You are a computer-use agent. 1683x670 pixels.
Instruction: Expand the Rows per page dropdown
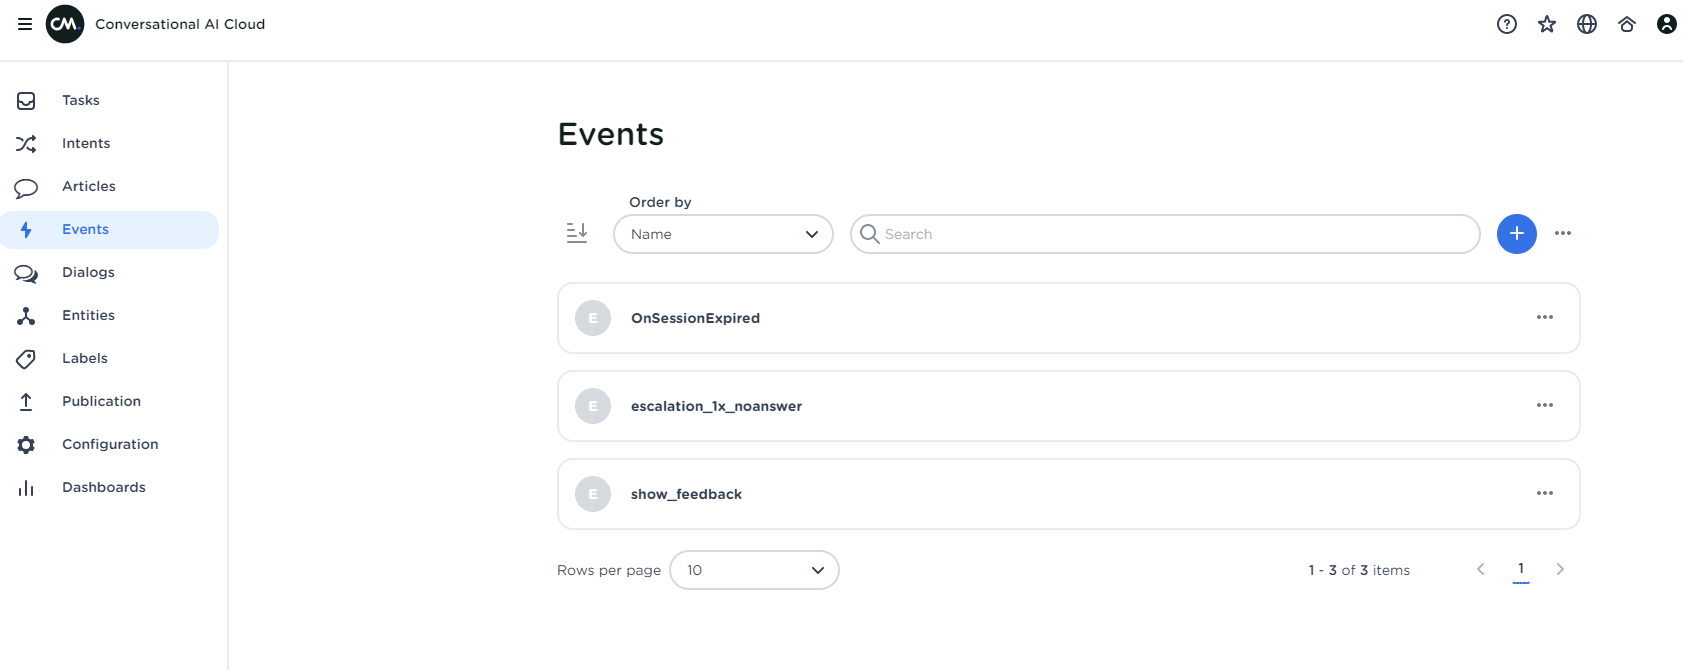pos(754,570)
